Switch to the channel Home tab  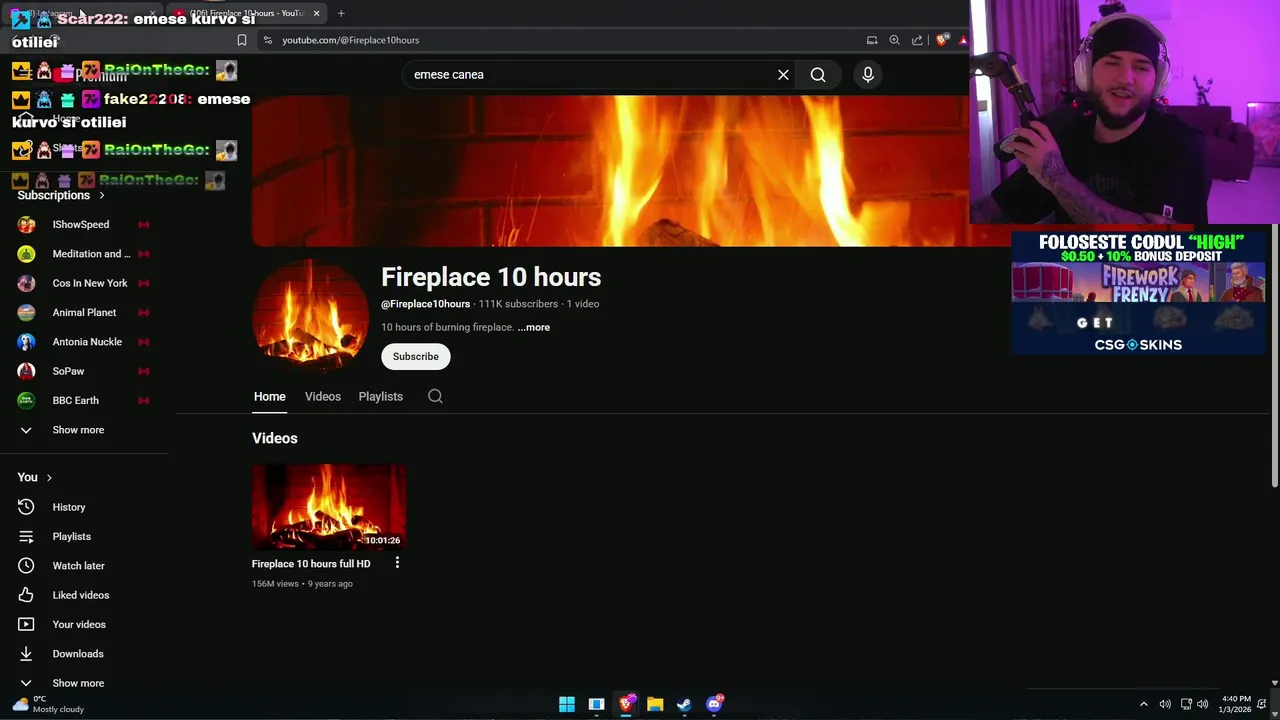269,396
